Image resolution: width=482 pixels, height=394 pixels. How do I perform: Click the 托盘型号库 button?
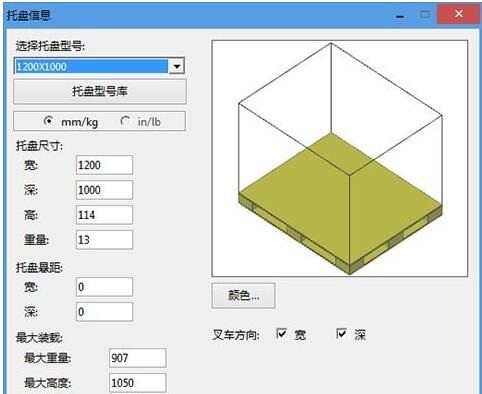click(100, 91)
